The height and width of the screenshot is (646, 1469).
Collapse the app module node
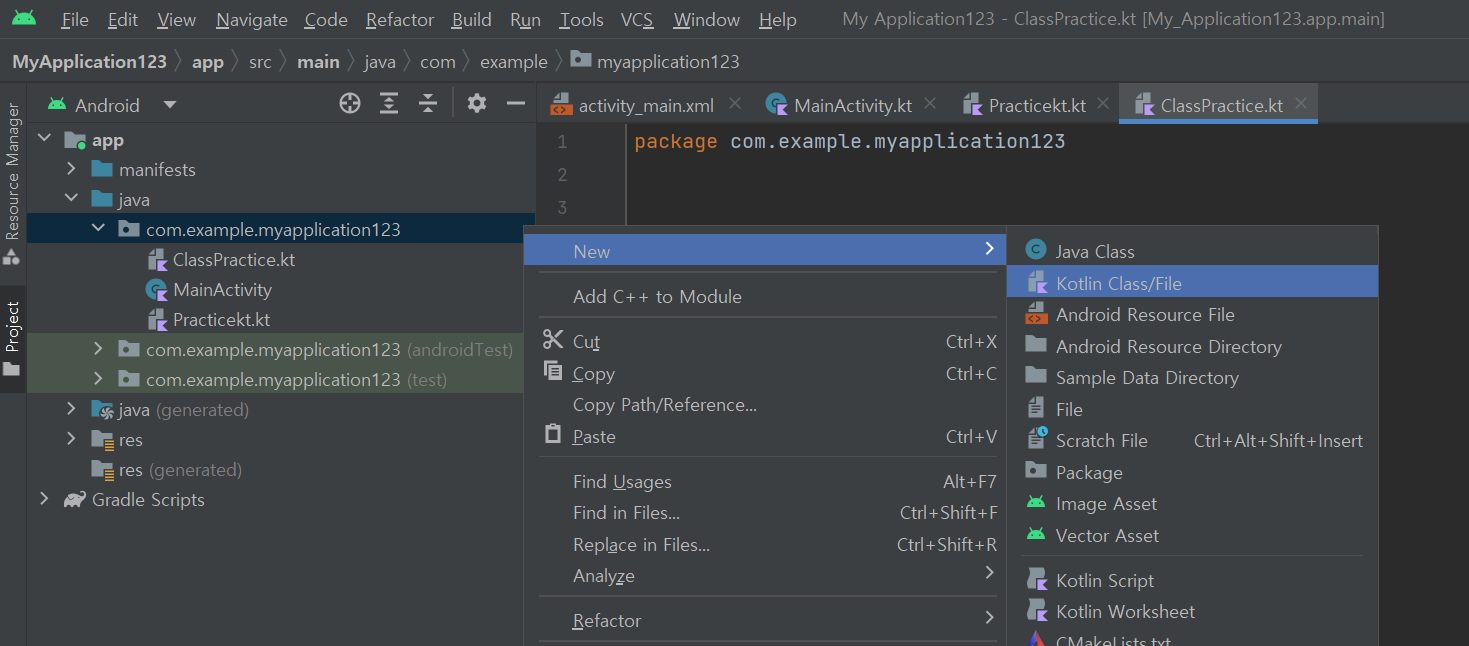pyautogui.click(x=45, y=140)
